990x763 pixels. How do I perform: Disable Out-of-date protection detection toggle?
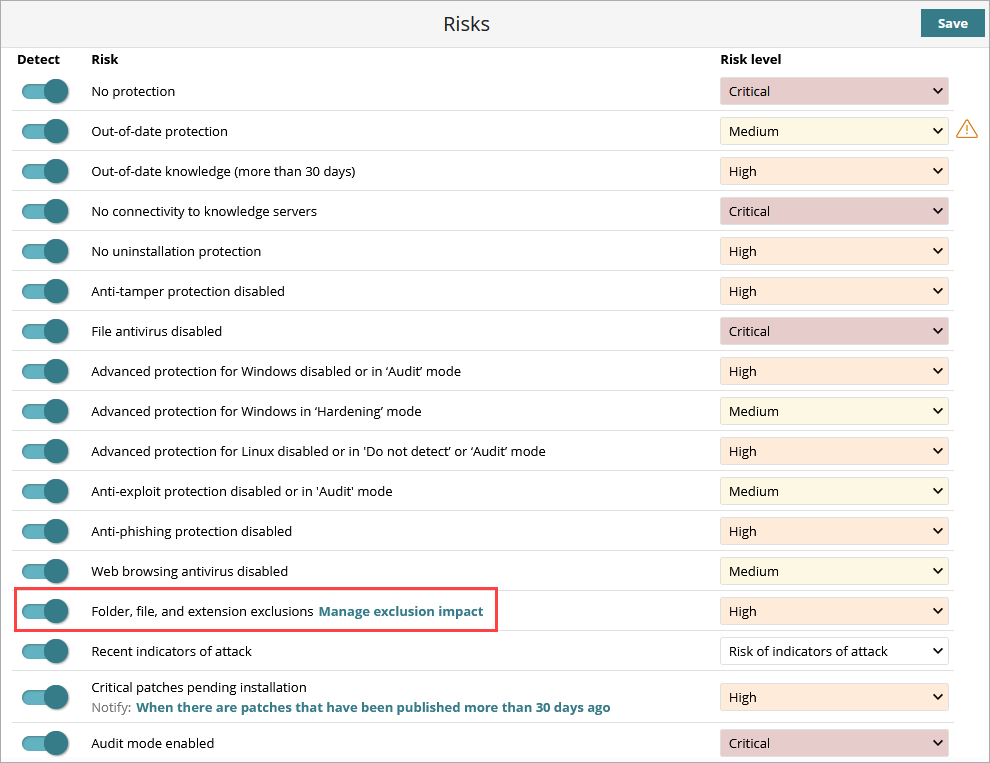point(45,131)
